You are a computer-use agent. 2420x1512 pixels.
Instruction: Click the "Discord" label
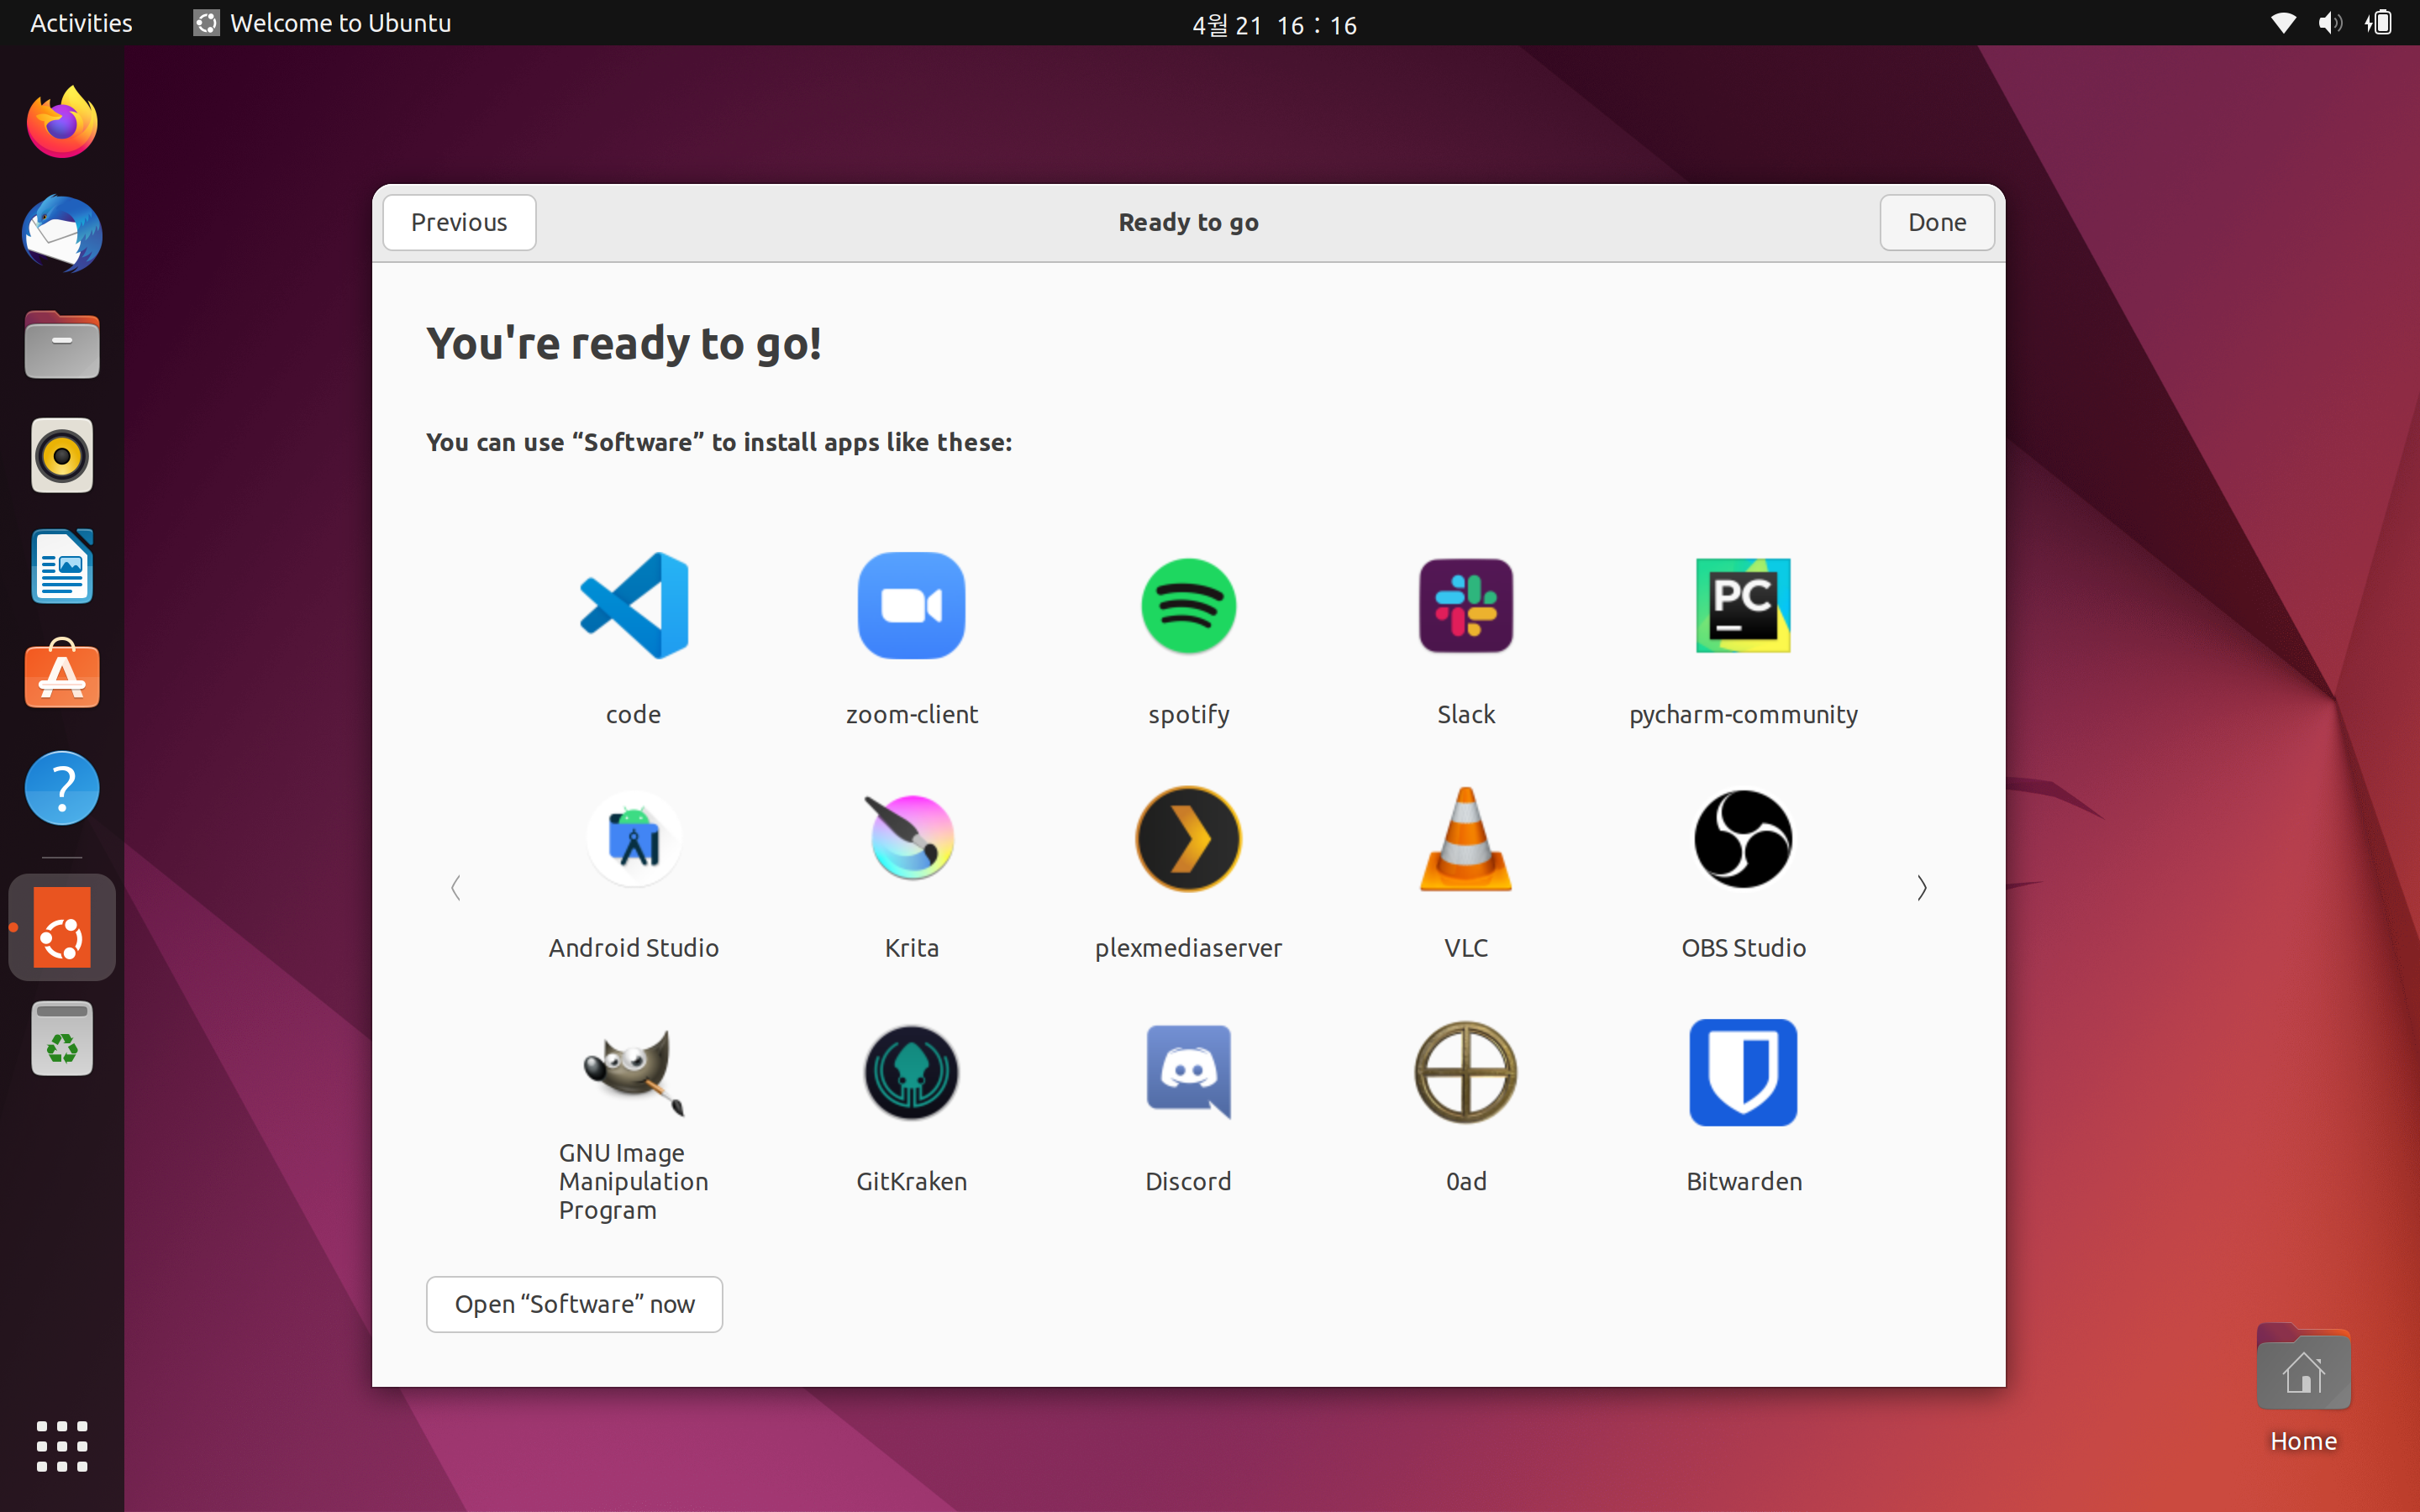tap(1188, 1182)
